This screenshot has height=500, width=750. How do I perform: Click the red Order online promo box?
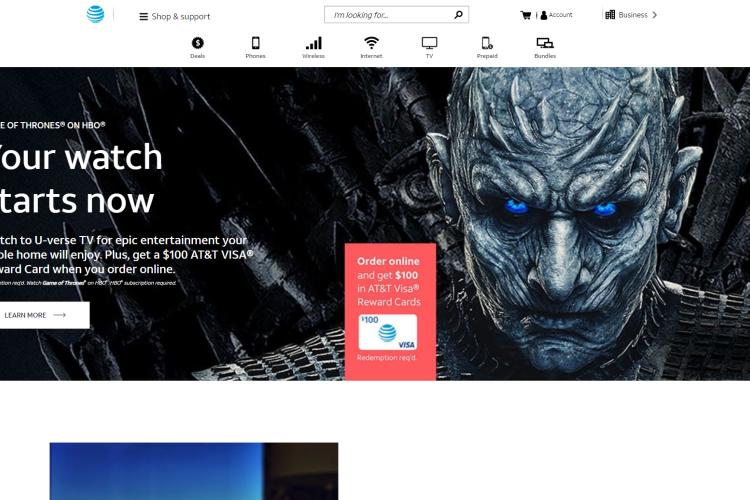(390, 312)
